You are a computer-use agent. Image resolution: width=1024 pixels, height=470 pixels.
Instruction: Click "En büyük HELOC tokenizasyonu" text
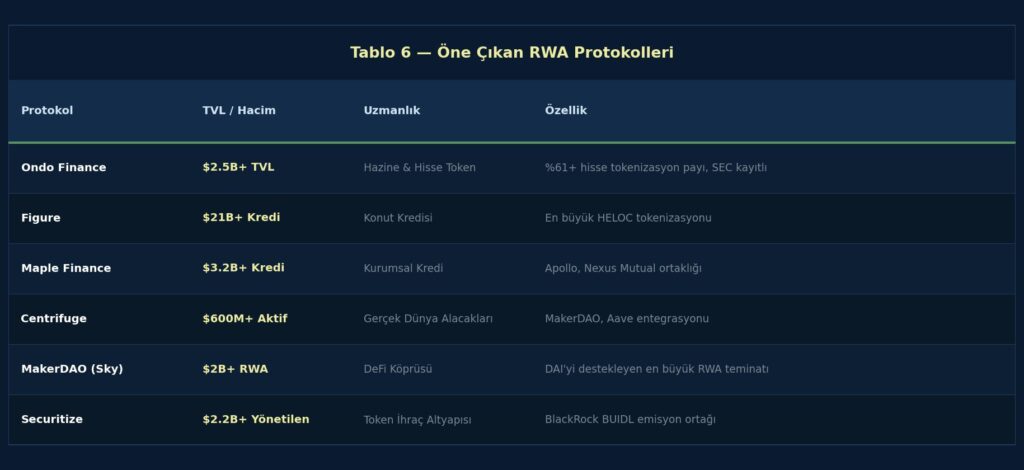628,218
